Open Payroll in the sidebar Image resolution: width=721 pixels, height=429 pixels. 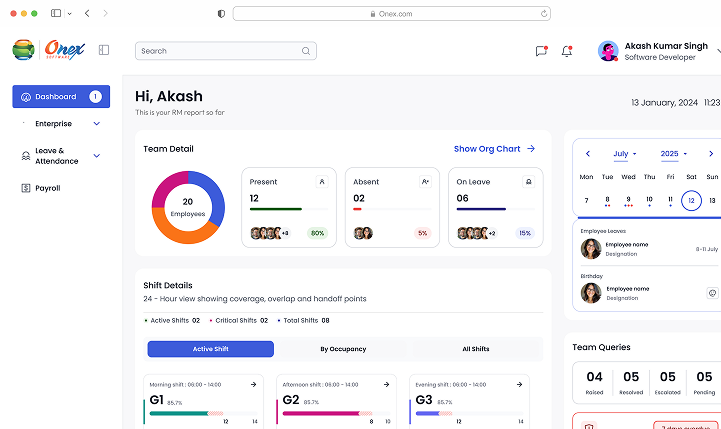[x=47, y=188]
